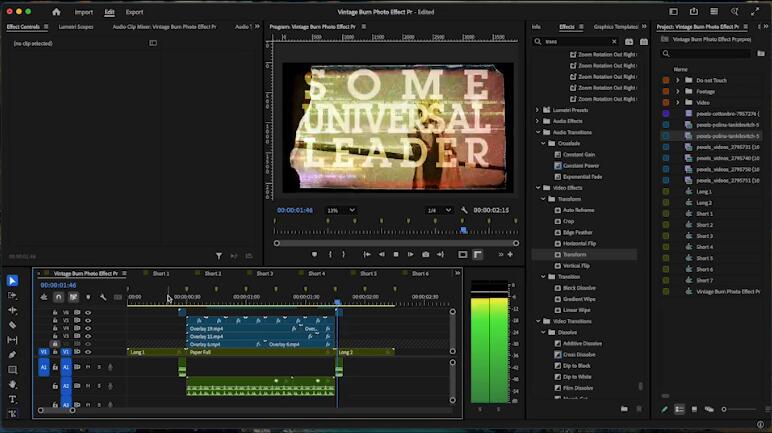Click Export Frame camera button
Viewport: 772px width, 433px height.
[426, 254]
